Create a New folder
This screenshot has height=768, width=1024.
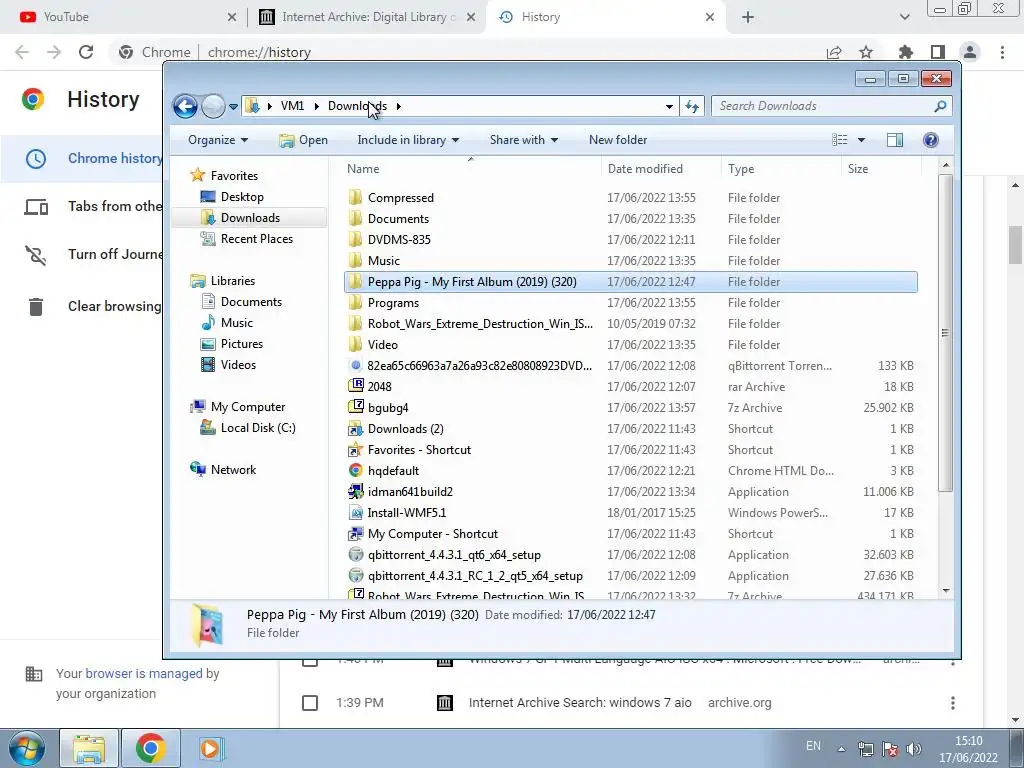point(618,140)
